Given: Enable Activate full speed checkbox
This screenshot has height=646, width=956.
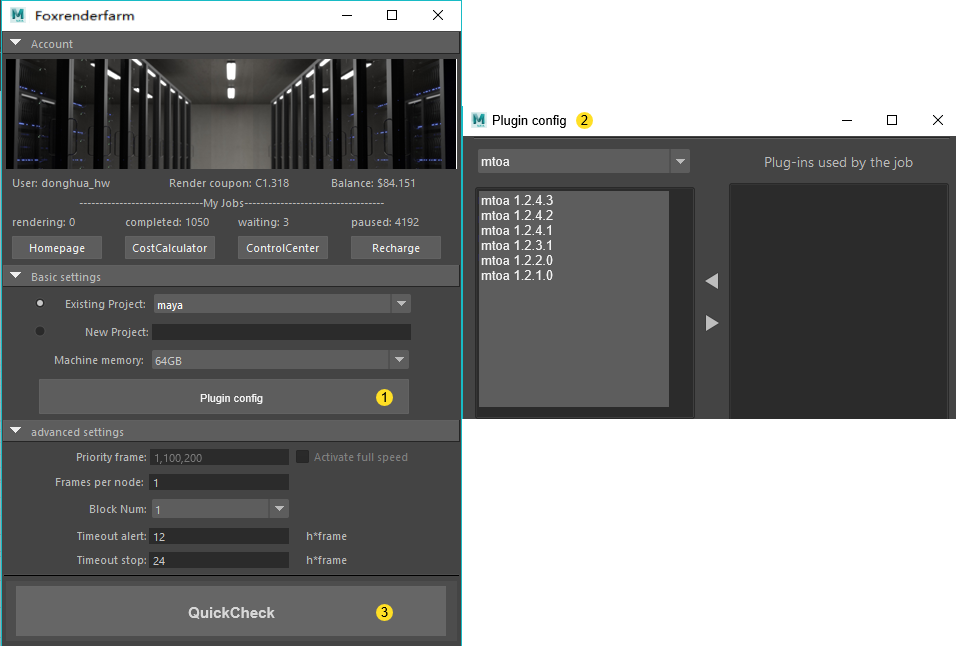Looking at the screenshot, I should [302, 456].
